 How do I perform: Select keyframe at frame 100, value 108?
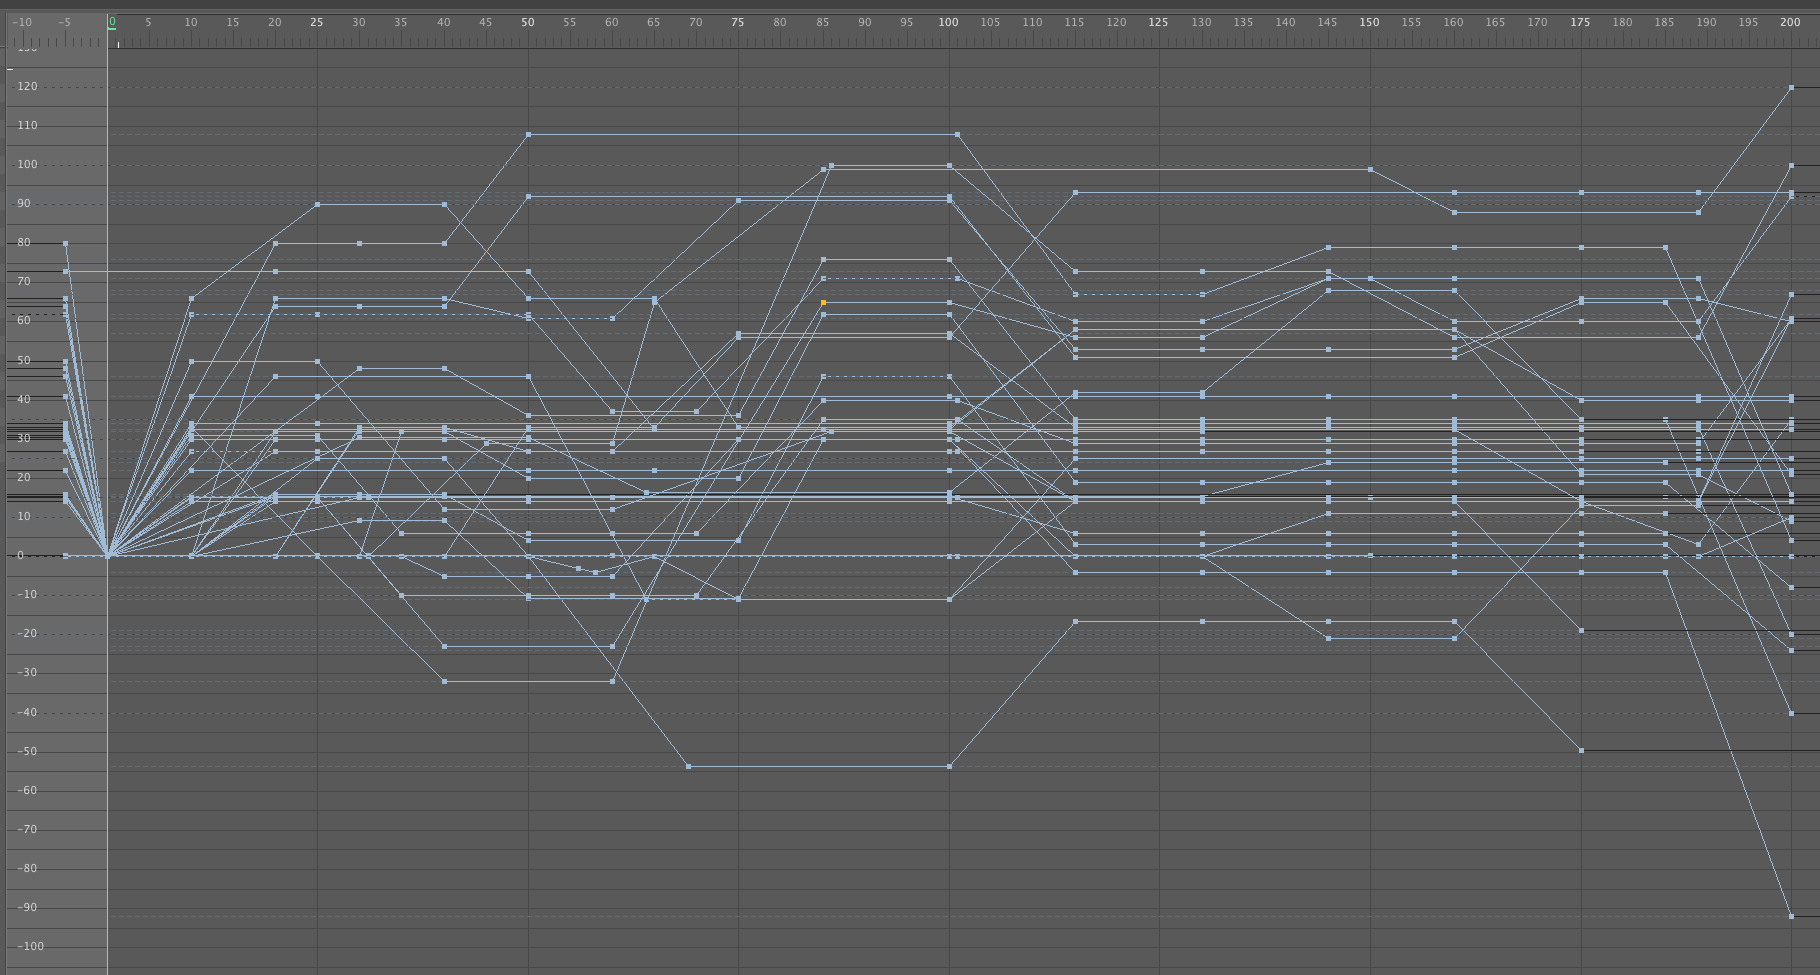pos(958,134)
